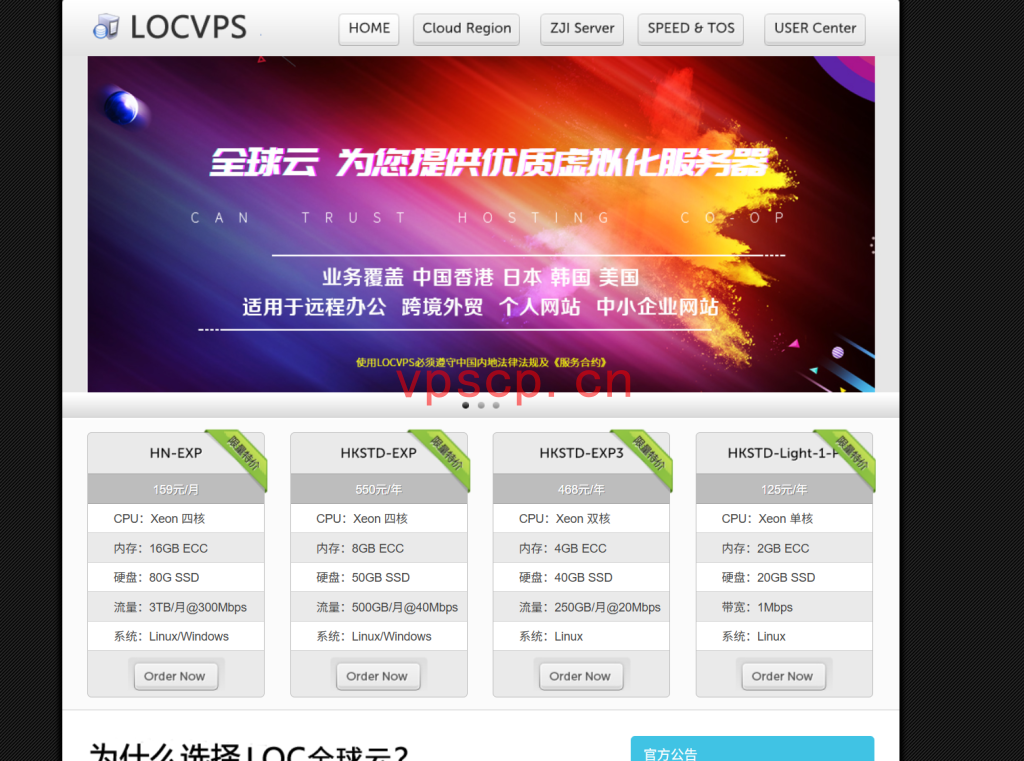The image size is (1024, 761).
Task: Click the HN-EXP plan title
Action: pos(176,453)
